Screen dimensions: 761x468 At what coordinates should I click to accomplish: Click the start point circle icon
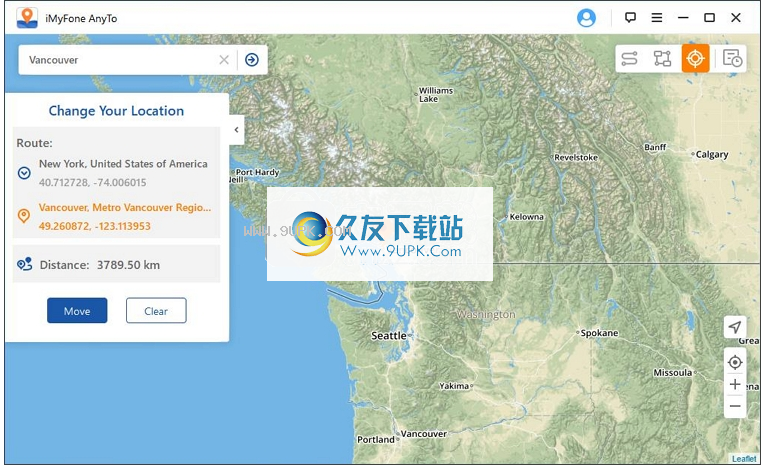click(24, 173)
